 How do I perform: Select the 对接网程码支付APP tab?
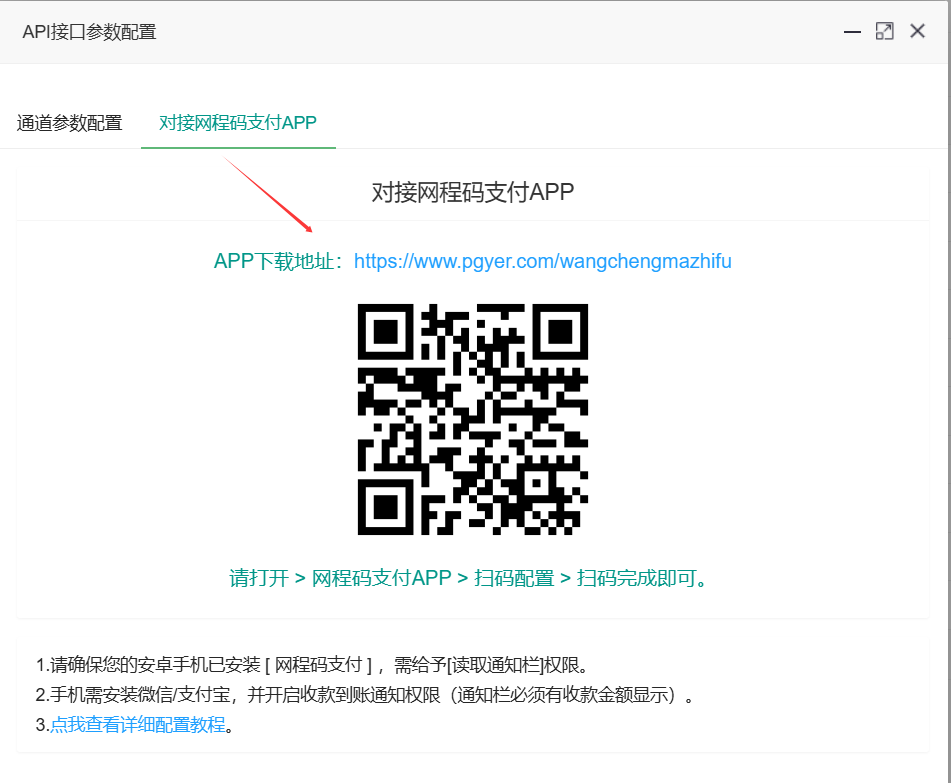238,123
